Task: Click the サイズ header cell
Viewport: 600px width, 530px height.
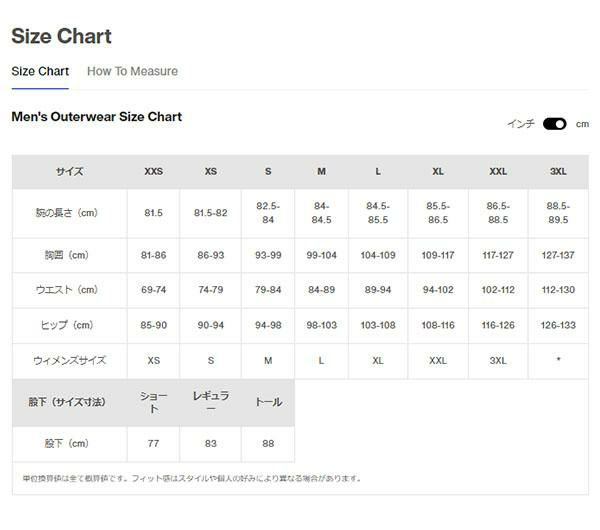Action: (x=70, y=172)
